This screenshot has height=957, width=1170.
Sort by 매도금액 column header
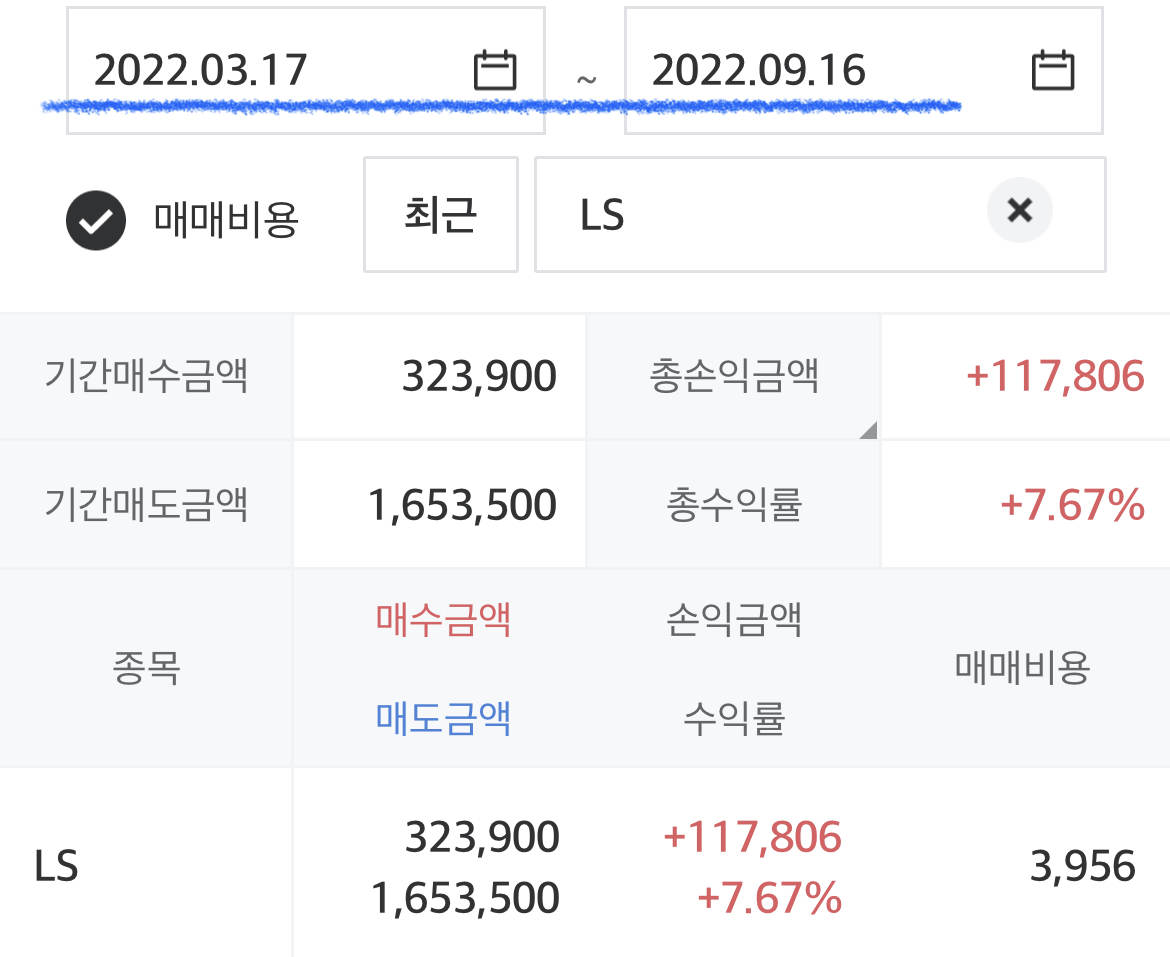pos(443,718)
